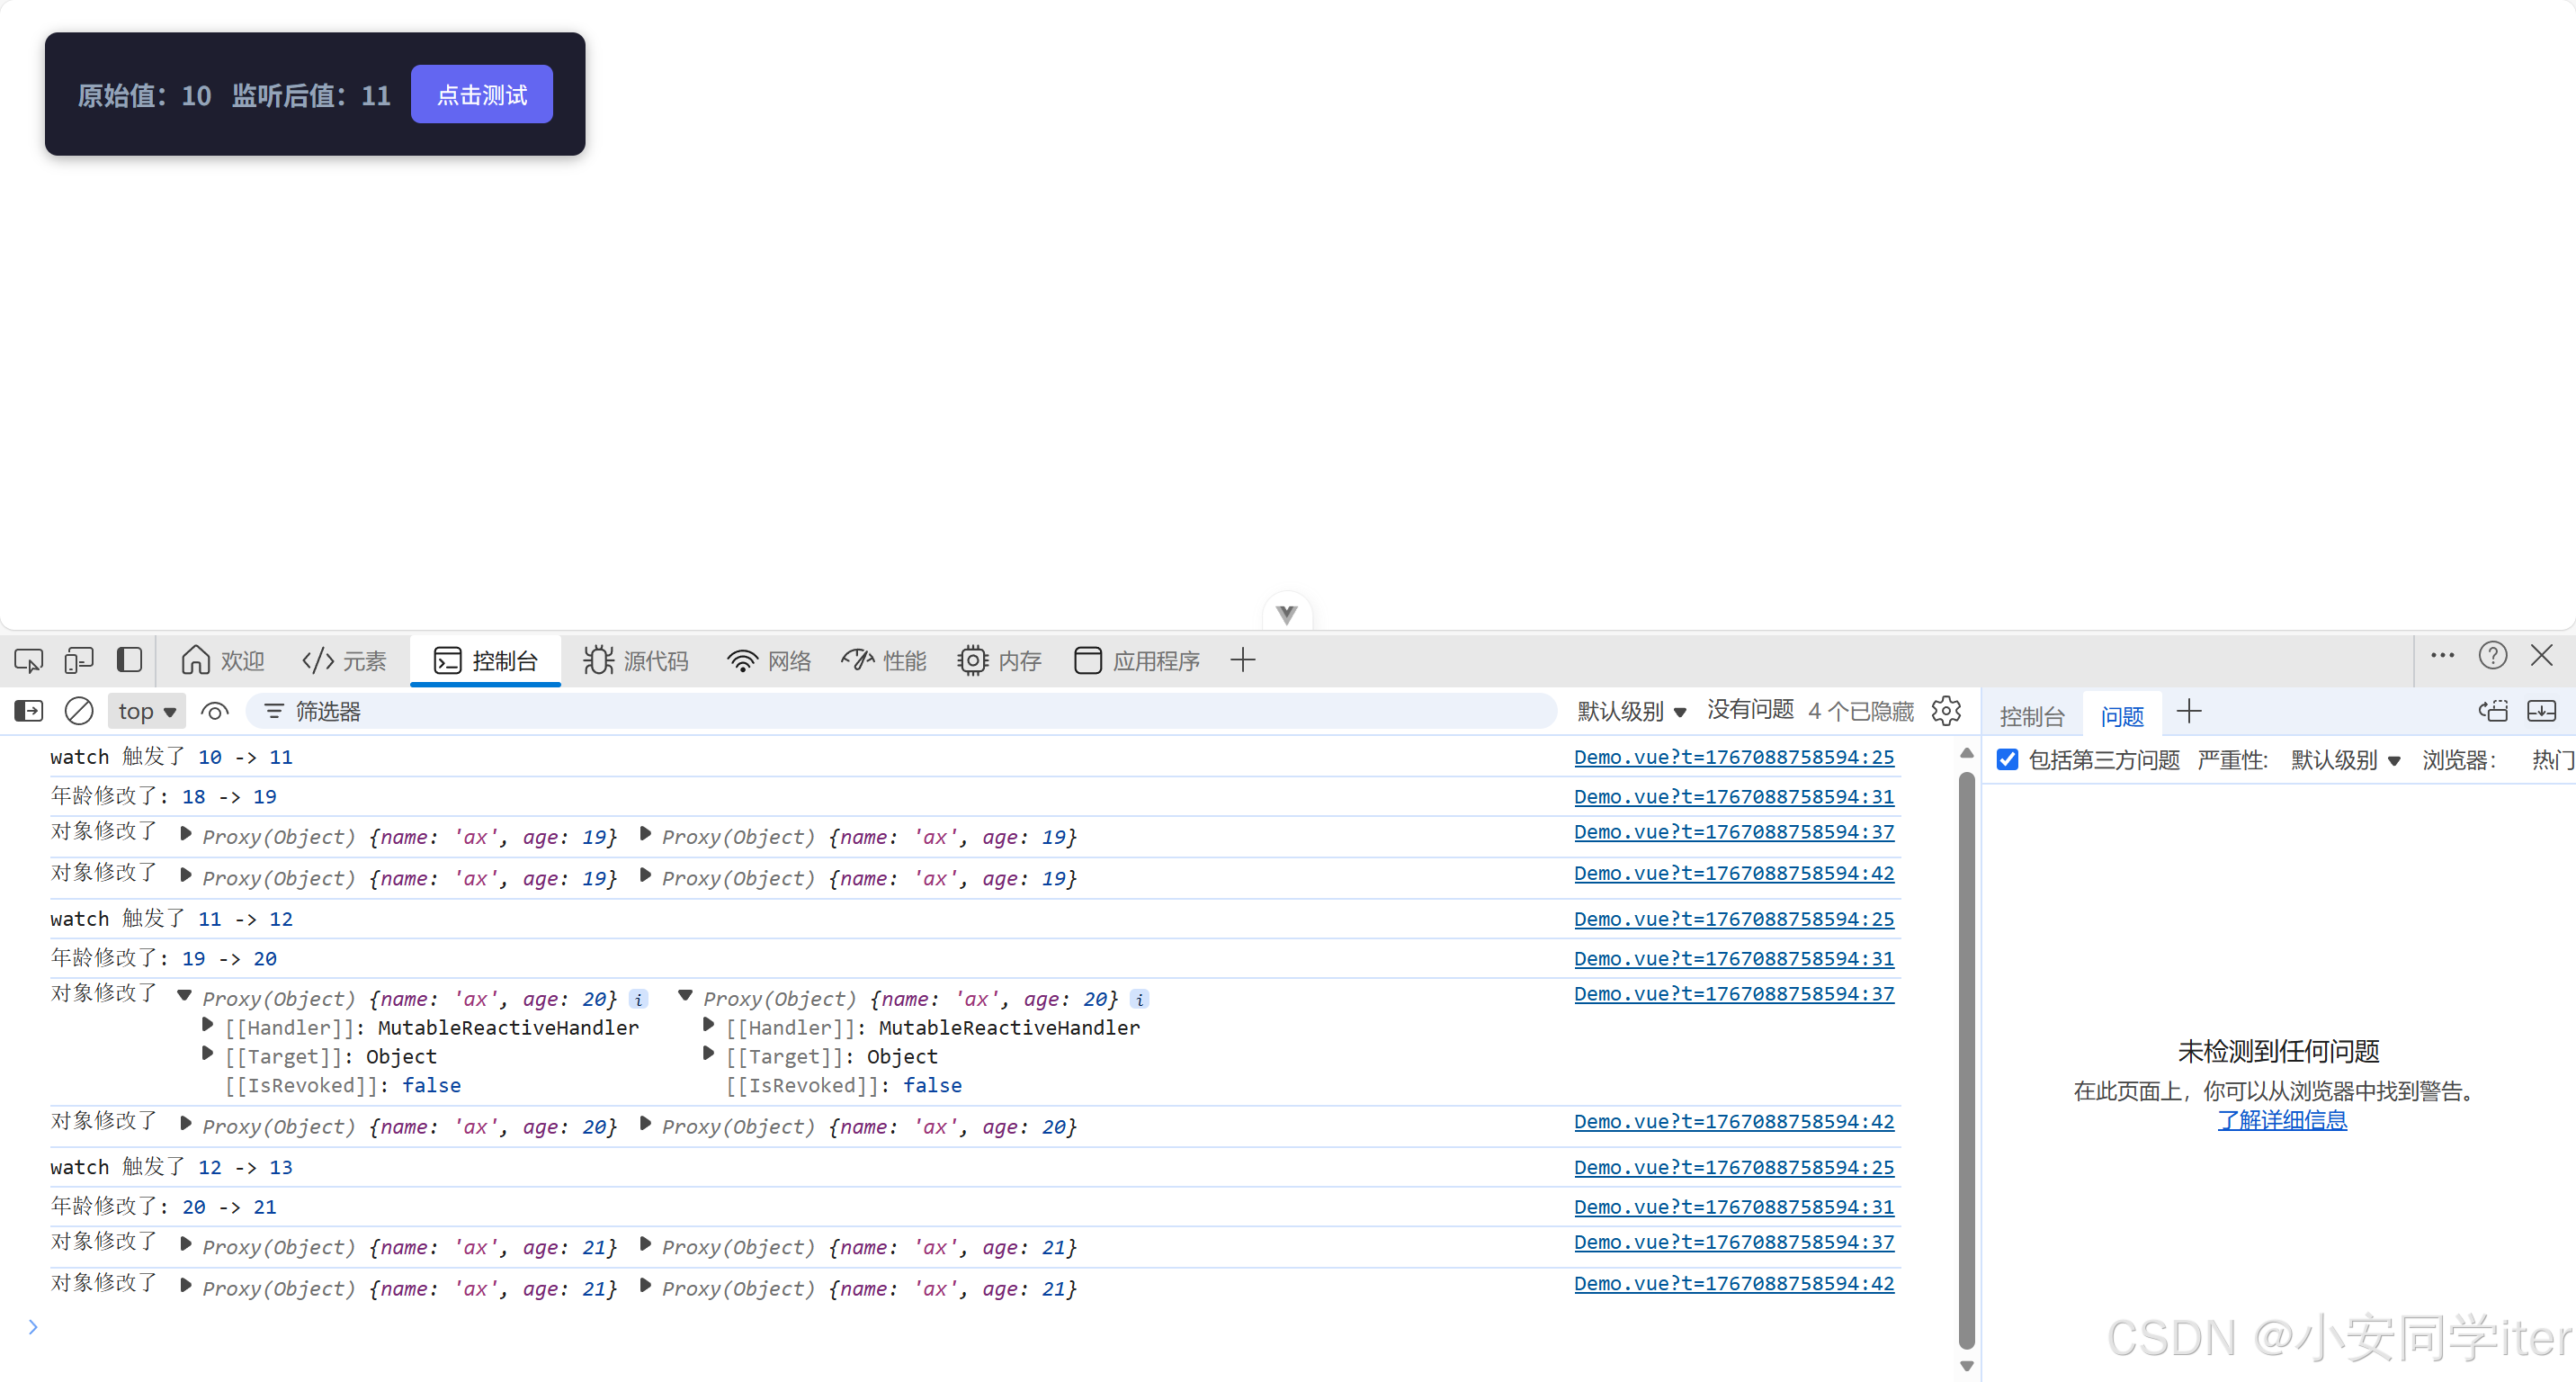Open Demo.vue:31 link on 18 -> 19 row

click(1734, 797)
